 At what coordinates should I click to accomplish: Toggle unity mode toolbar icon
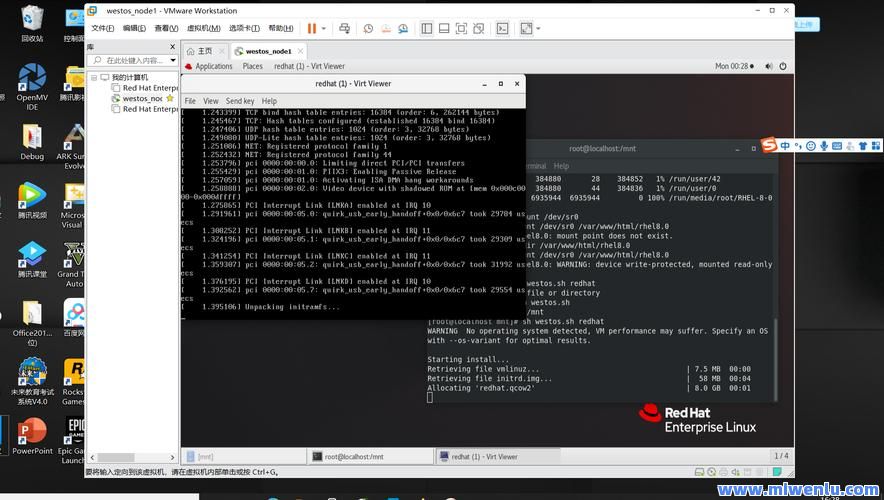[479, 28]
